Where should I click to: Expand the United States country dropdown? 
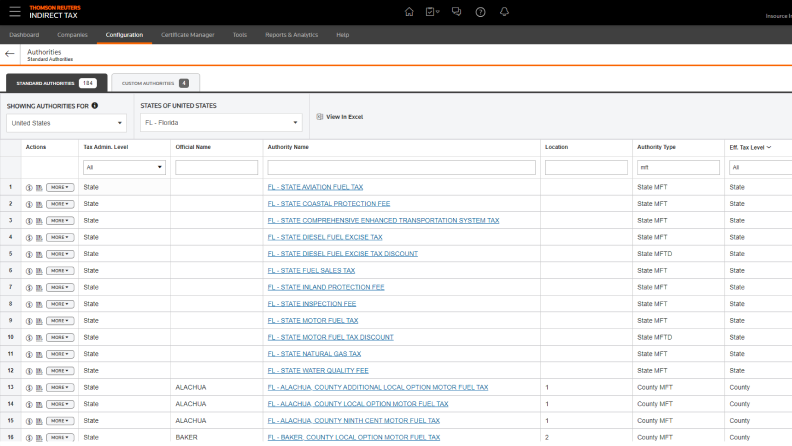click(x=66, y=123)
